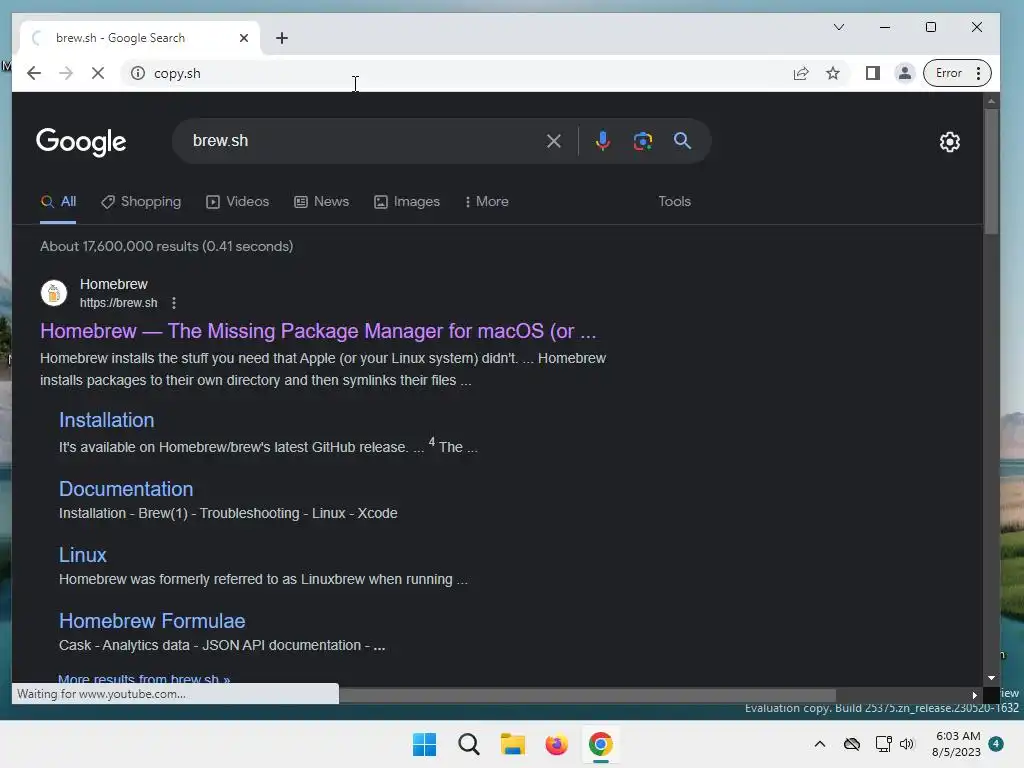Screen dimensions: 1024x768
Task: Open the tab search dropdown arrow
Action: click(x=839, y=27)
